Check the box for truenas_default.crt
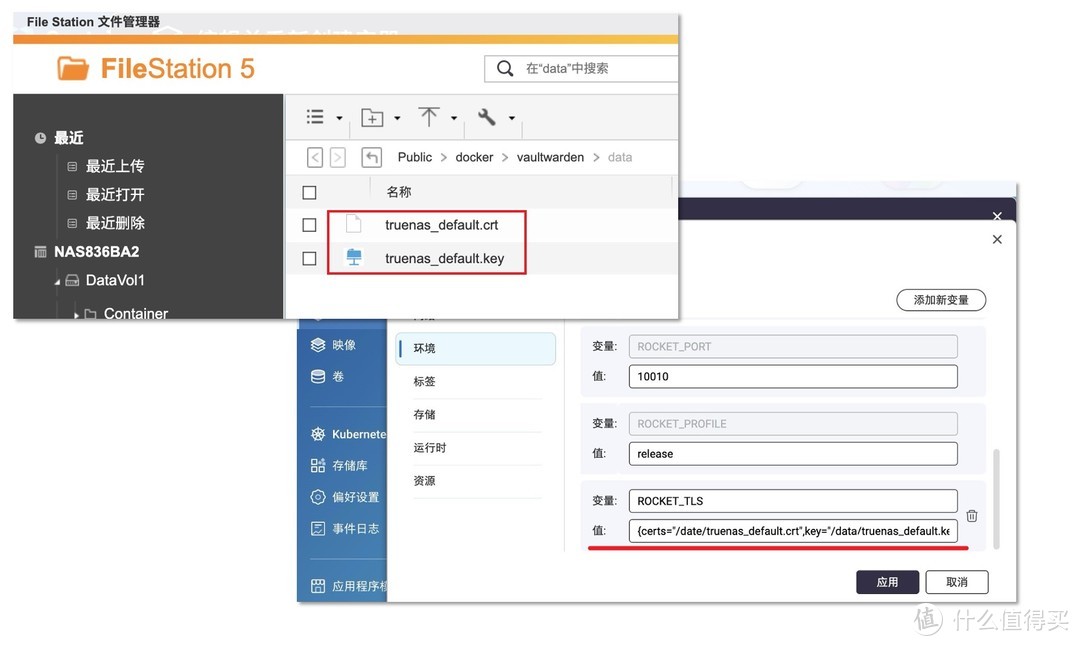Screen dimensions: 1080x646 click(x=309, y=225)
